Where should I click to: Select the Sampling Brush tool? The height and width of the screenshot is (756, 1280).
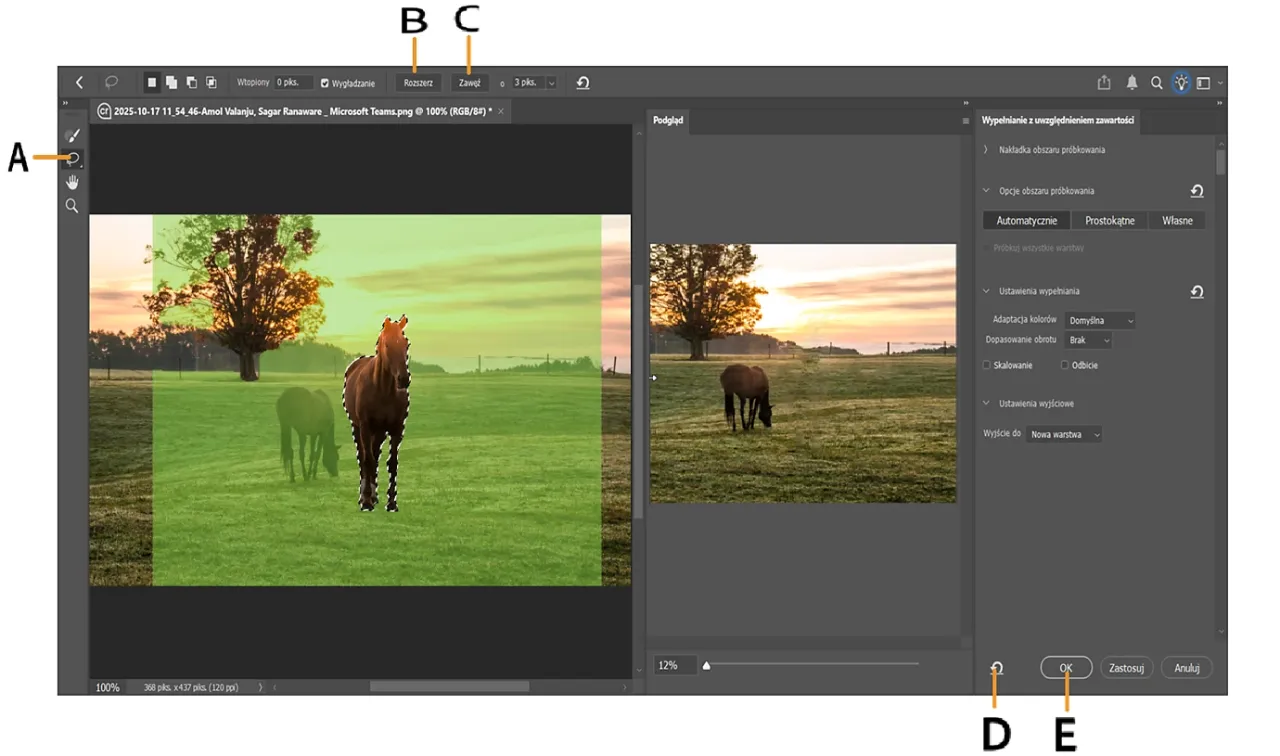pos(72,135)
